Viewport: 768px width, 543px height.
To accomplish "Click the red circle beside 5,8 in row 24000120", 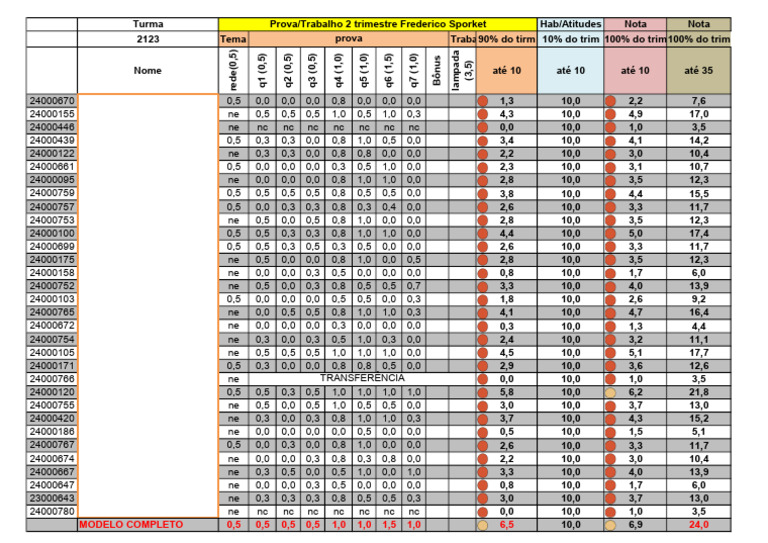I will click(x=482, y=392).
